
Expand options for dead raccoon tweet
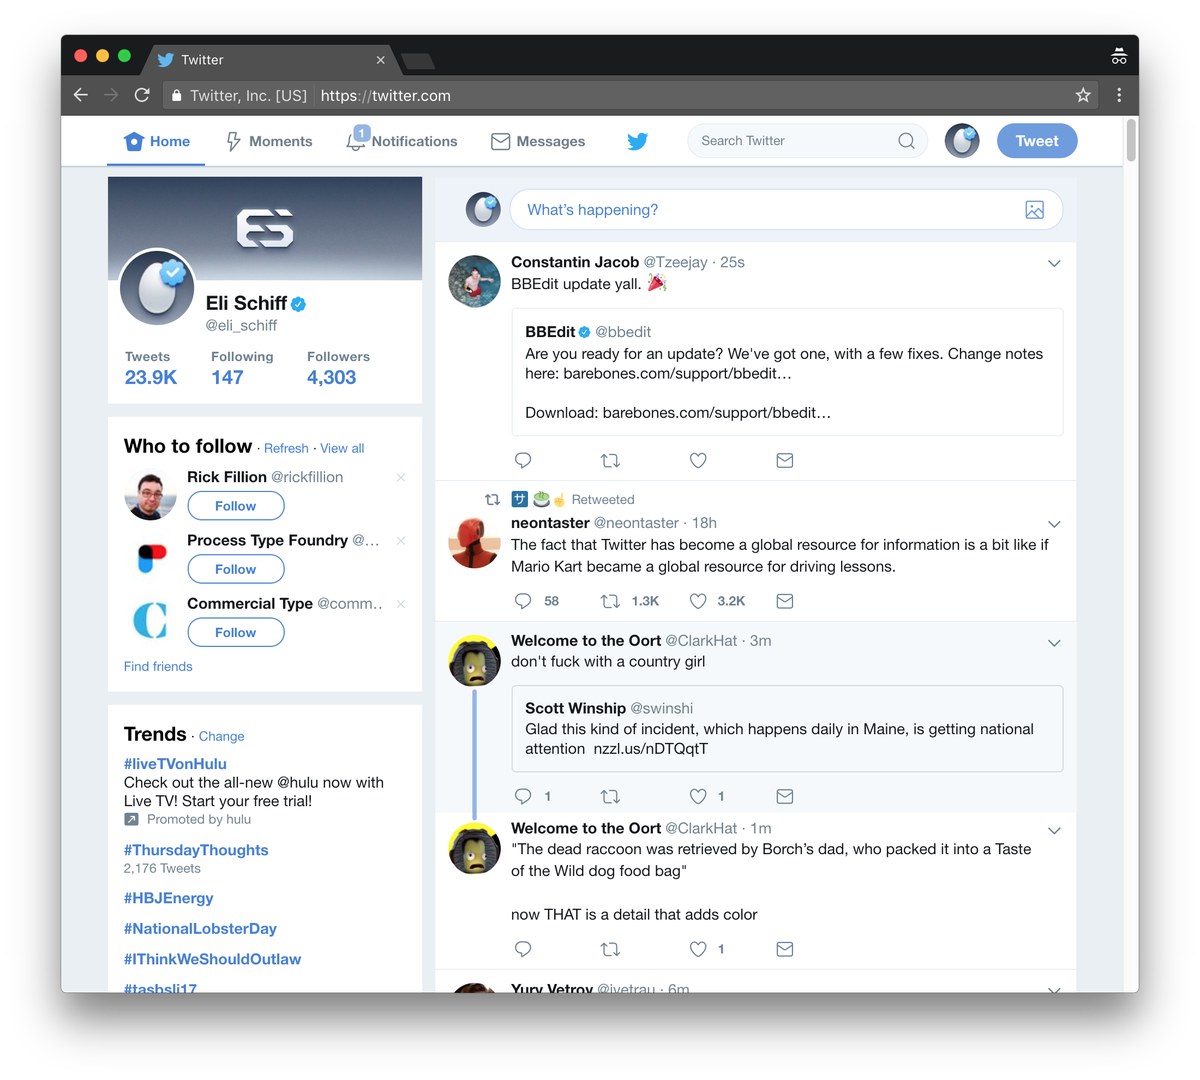tap(1054, 831)
